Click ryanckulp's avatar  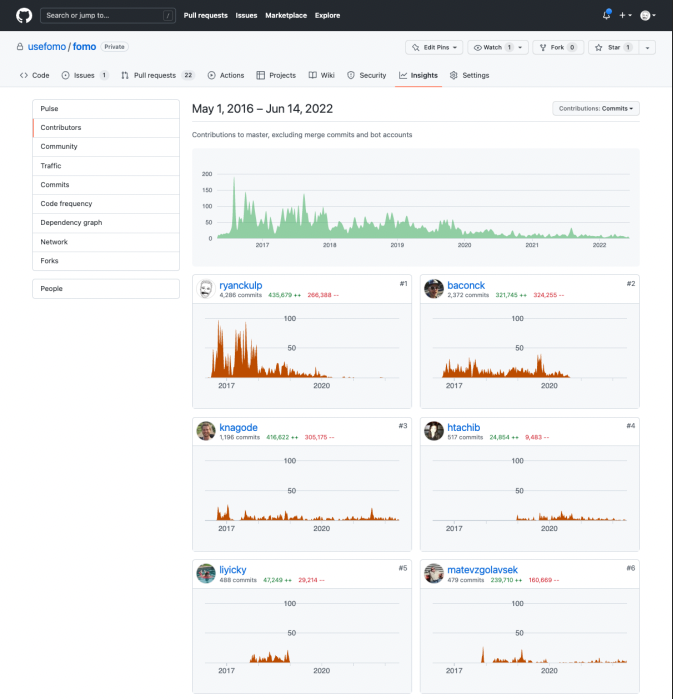point(206,289)
